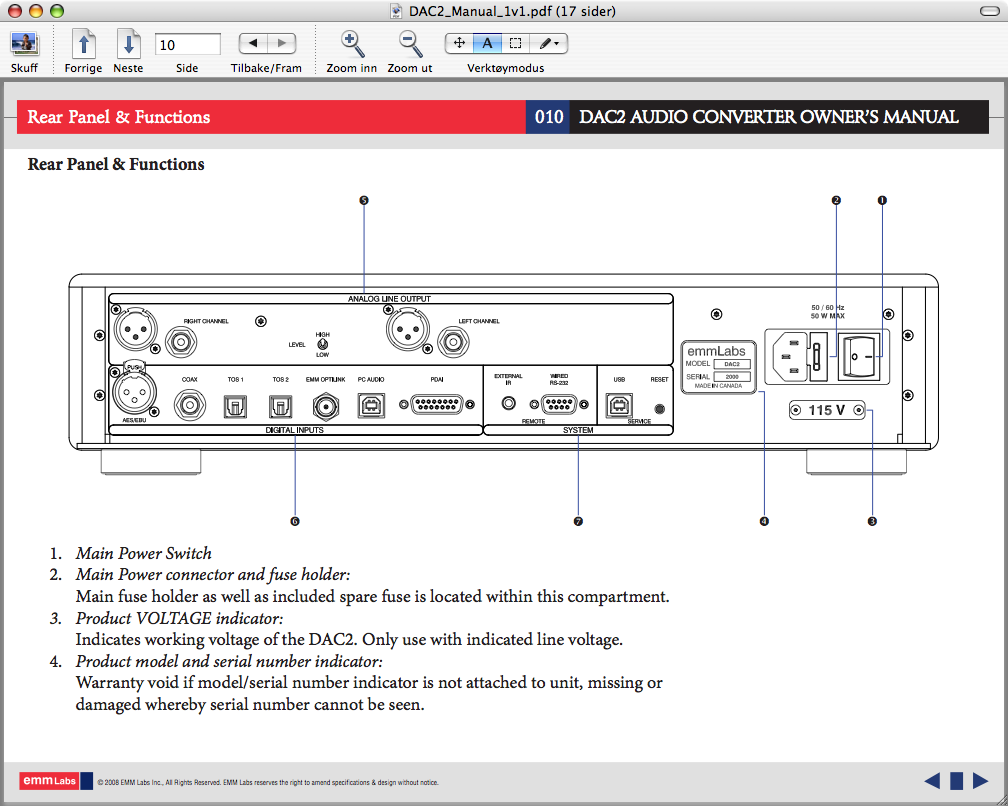Viewport: 1008px width, 806px height.
Task: Click the COAX input jack in diagram
Action: pyautogui.click(x=190, y=406)
